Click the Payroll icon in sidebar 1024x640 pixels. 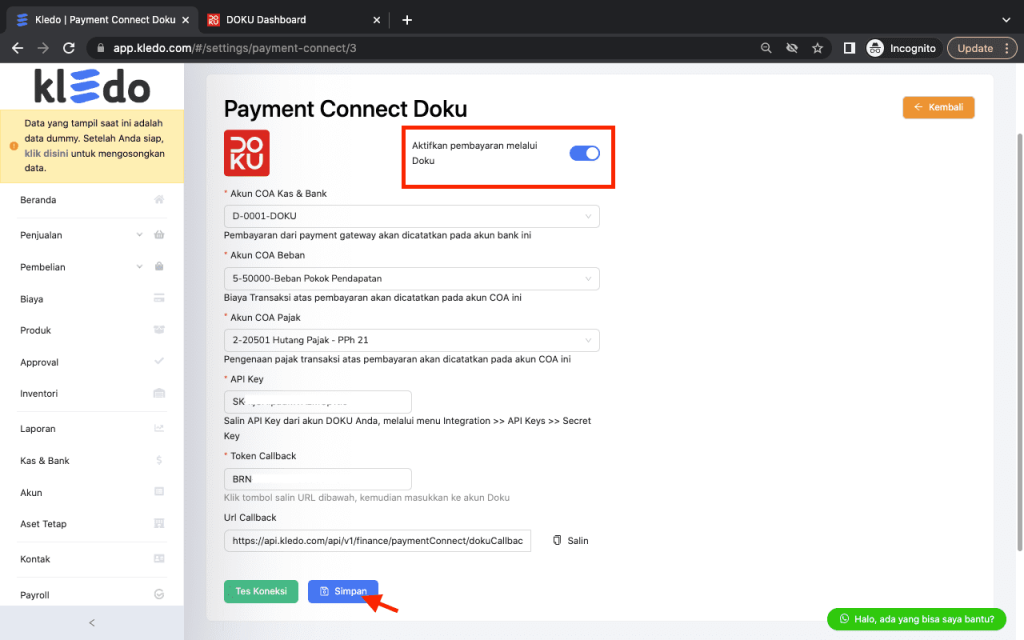pos(159,594)
